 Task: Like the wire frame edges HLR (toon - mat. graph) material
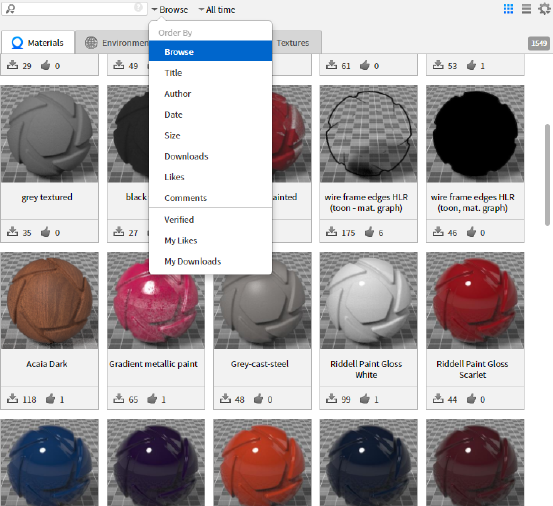click(x=369, y=232)
